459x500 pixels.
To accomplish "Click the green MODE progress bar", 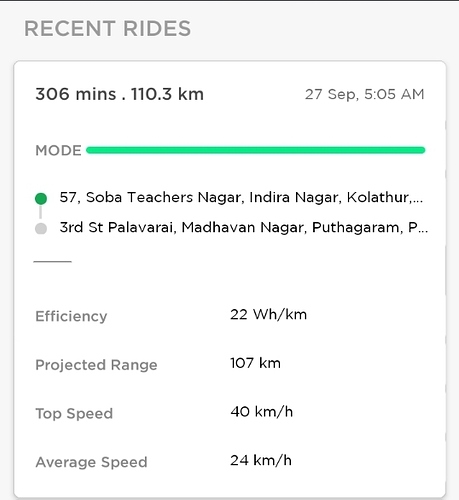I will (x=256, y=150).
